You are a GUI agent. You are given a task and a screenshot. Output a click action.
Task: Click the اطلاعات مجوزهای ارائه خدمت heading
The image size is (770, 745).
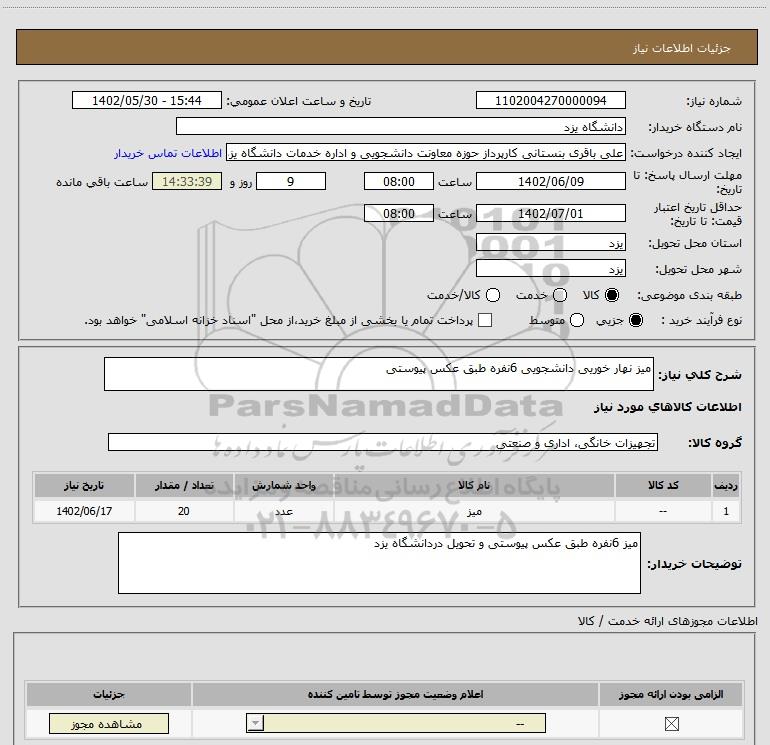pos(667,621)
